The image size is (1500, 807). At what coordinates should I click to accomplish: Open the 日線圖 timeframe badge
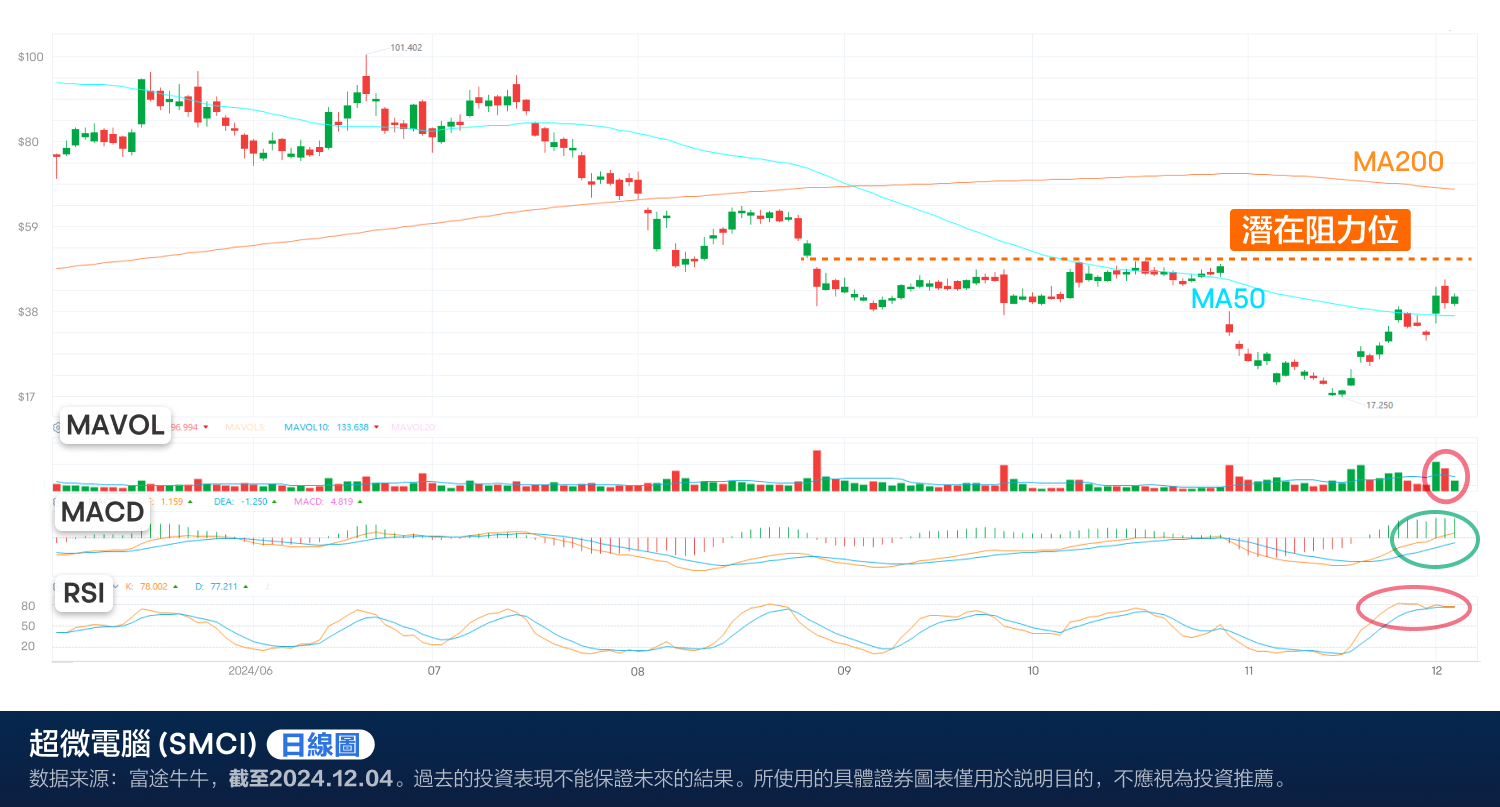(321, 745)
